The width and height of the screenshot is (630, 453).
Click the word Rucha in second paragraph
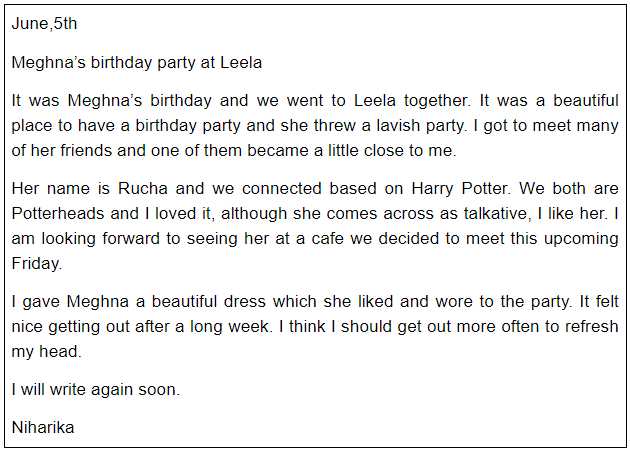[x=143, y=189]
